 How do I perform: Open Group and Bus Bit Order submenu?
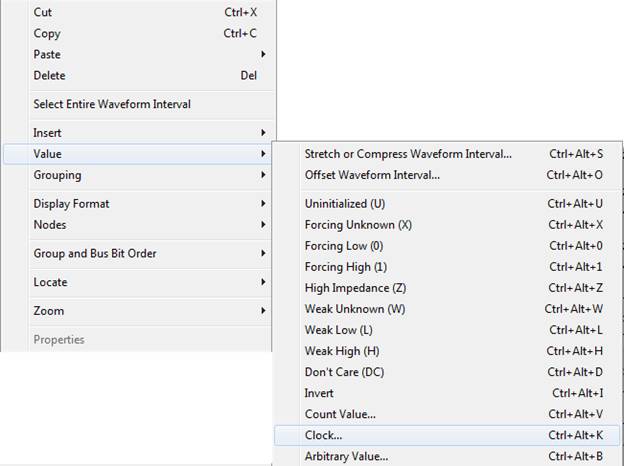point(95,254)
